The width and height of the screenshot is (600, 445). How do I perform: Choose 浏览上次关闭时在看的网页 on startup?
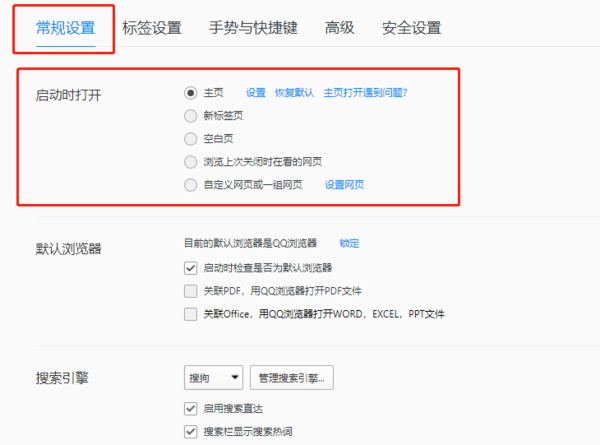click(191, 162)
